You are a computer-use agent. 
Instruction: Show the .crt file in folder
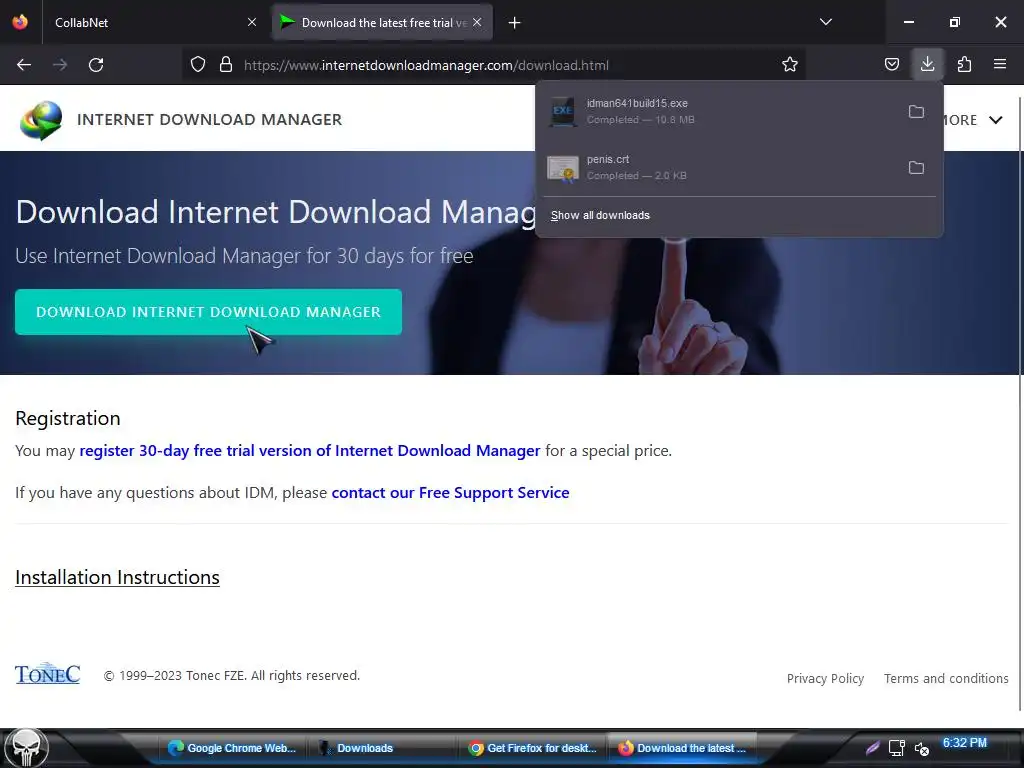pyautogui.click(x=916, y=168)
